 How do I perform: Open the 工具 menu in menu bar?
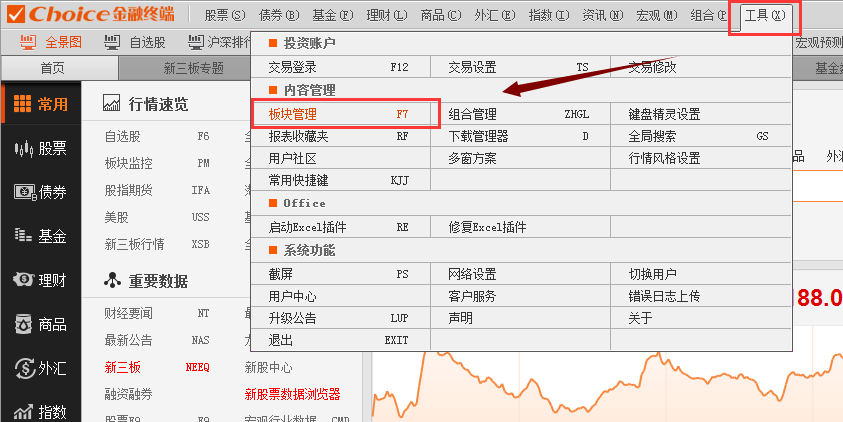(x=765, y=15)
